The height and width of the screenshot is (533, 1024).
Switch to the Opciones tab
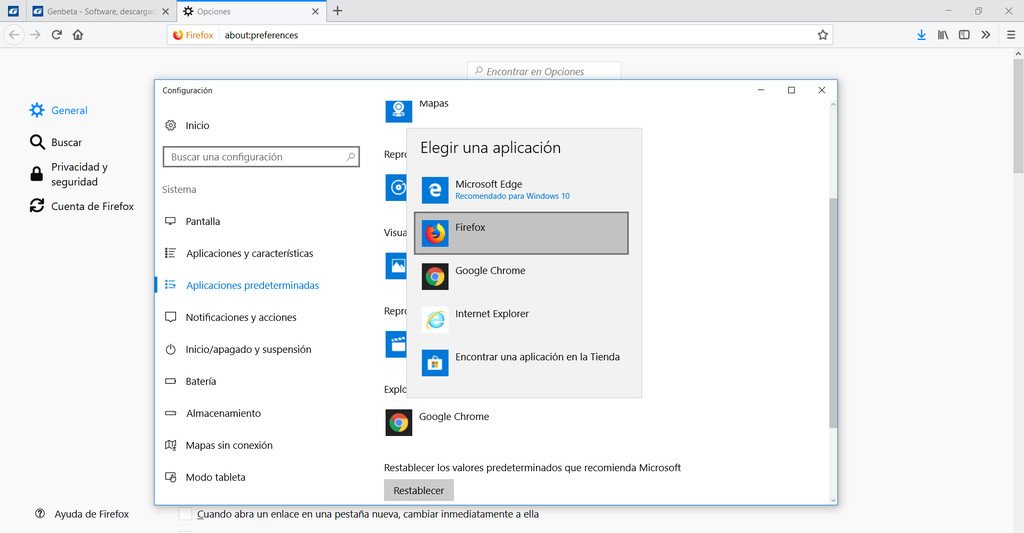pyautogui.click(x=252, y=11)
